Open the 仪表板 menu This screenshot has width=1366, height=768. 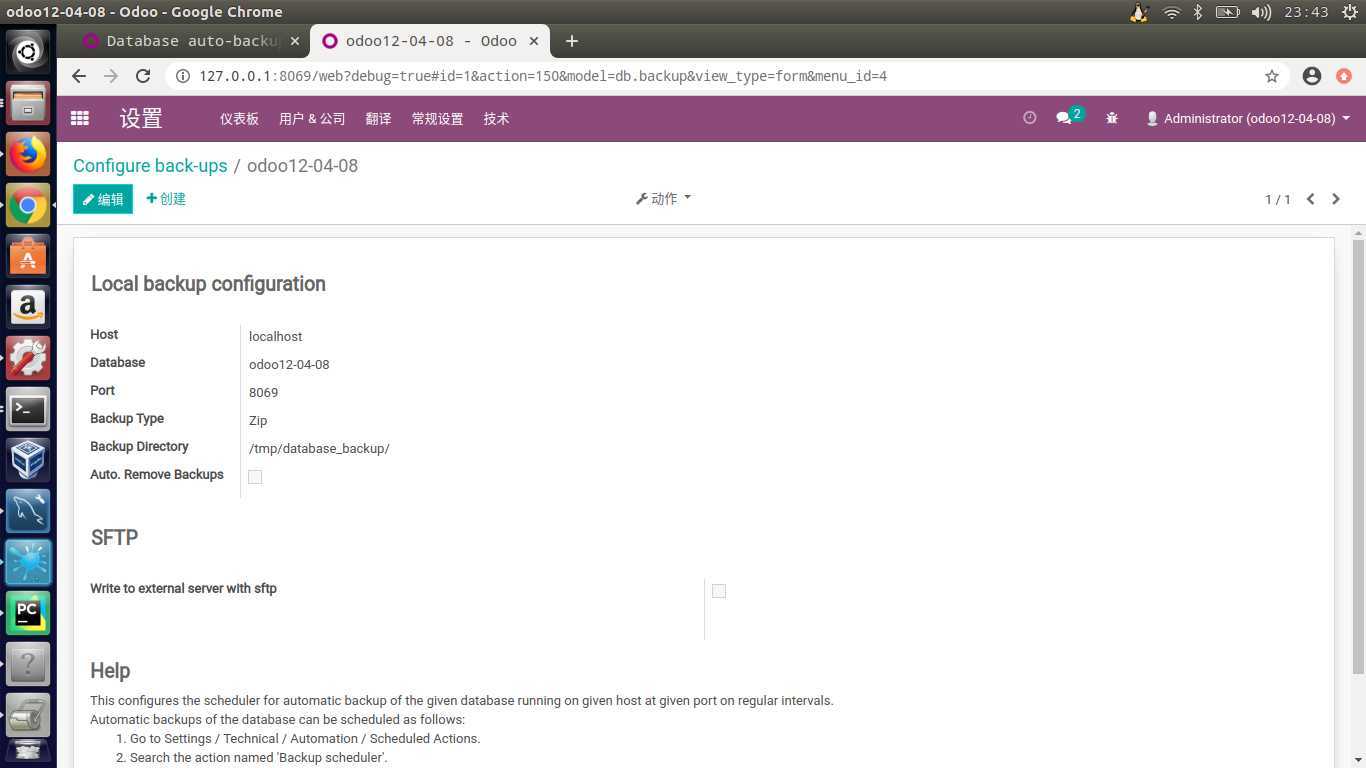click(239, 118)
